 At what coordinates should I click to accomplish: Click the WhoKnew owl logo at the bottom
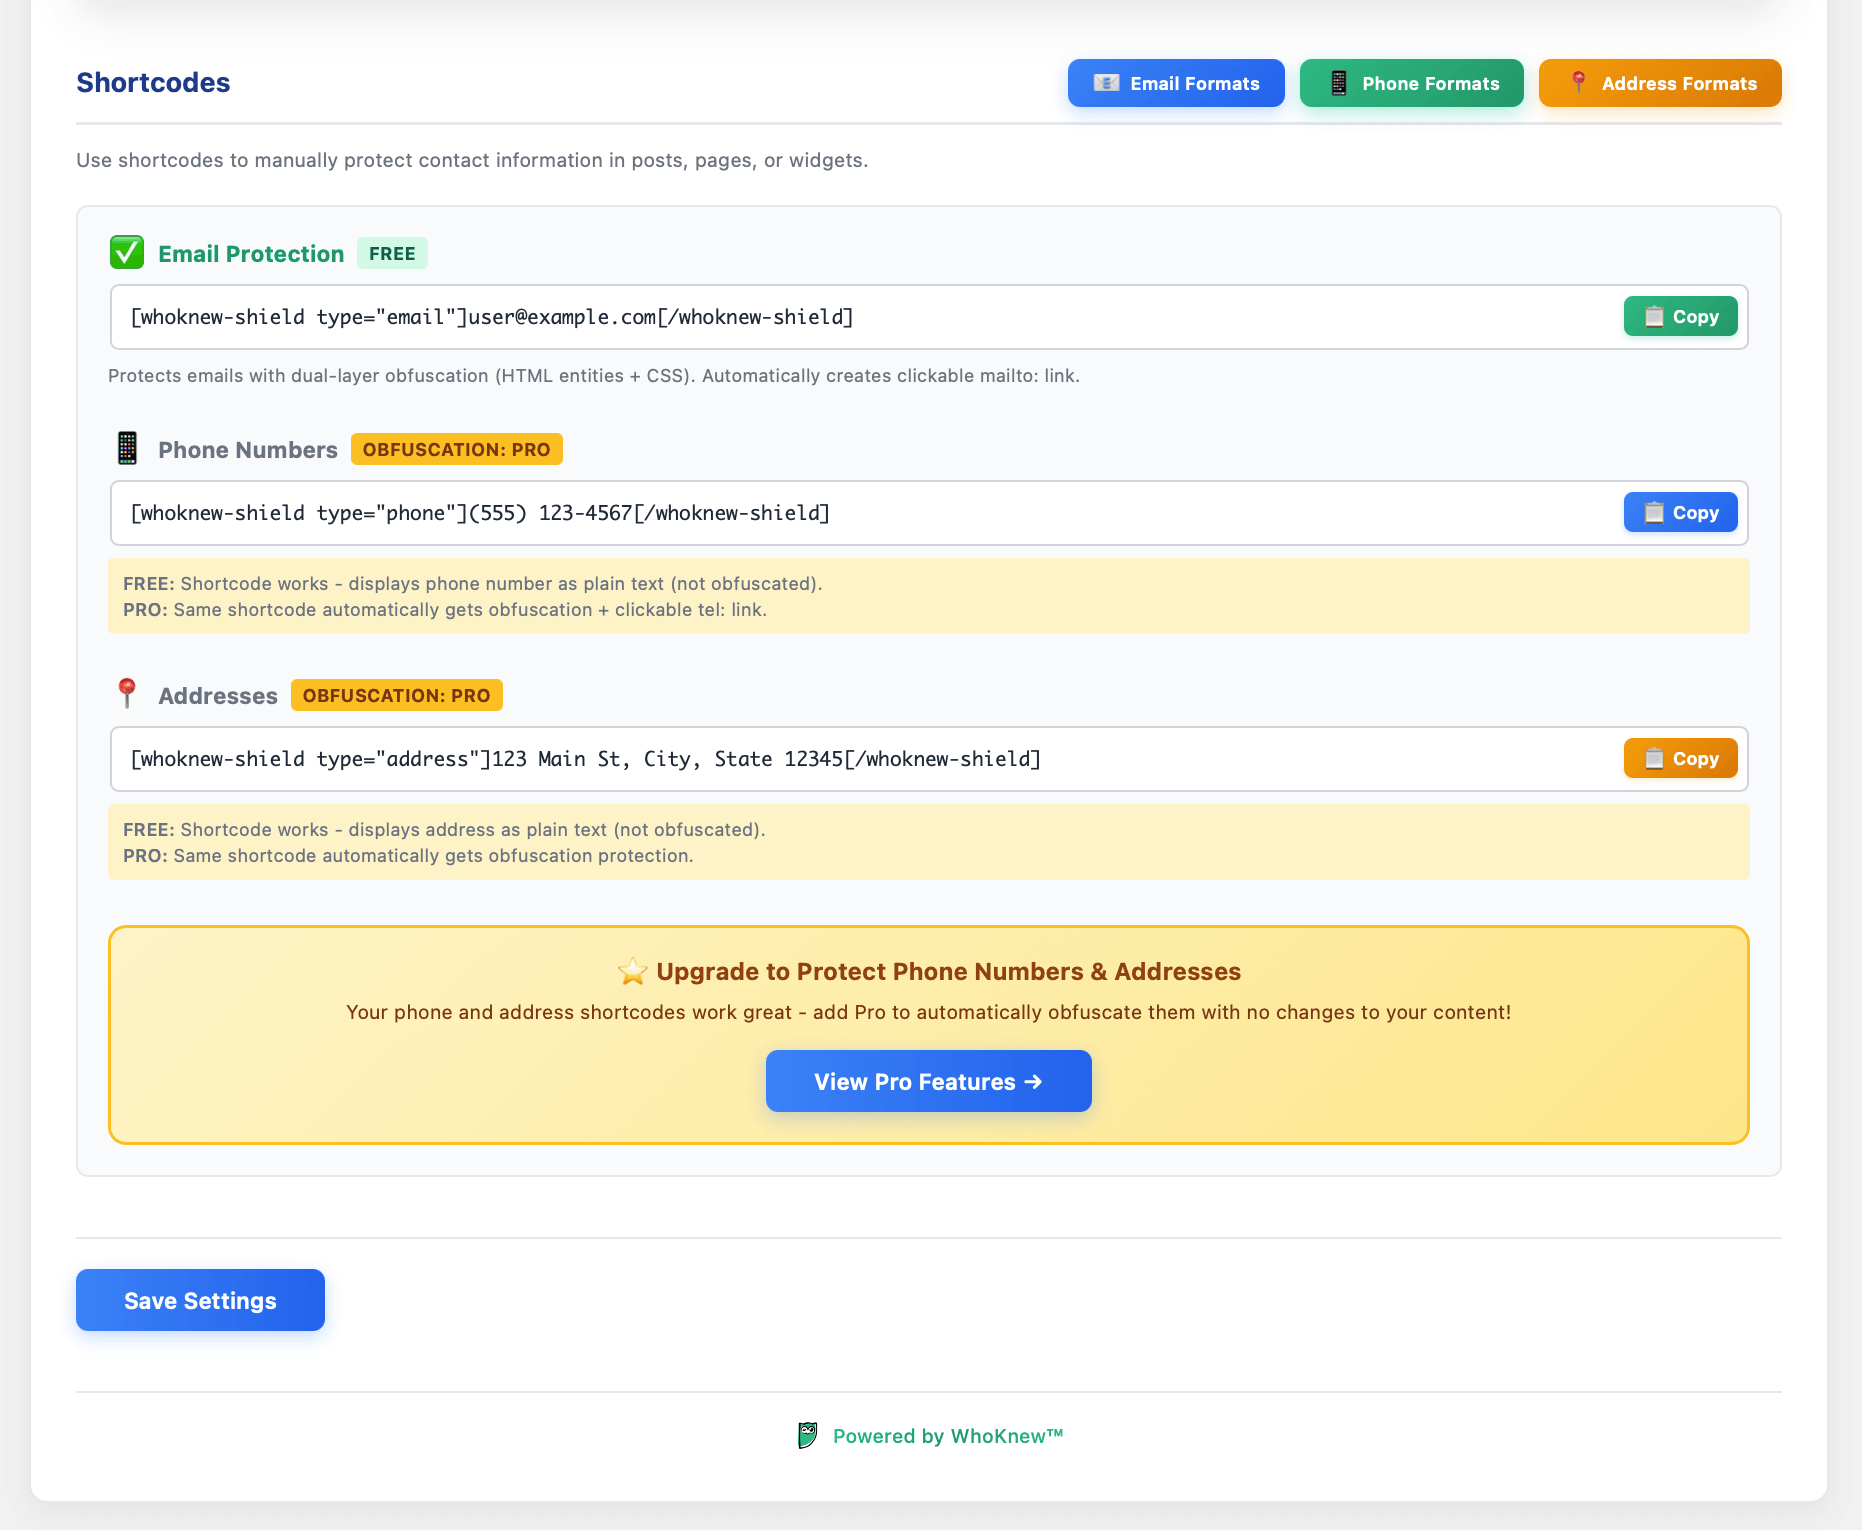(x=808, y=1435)
